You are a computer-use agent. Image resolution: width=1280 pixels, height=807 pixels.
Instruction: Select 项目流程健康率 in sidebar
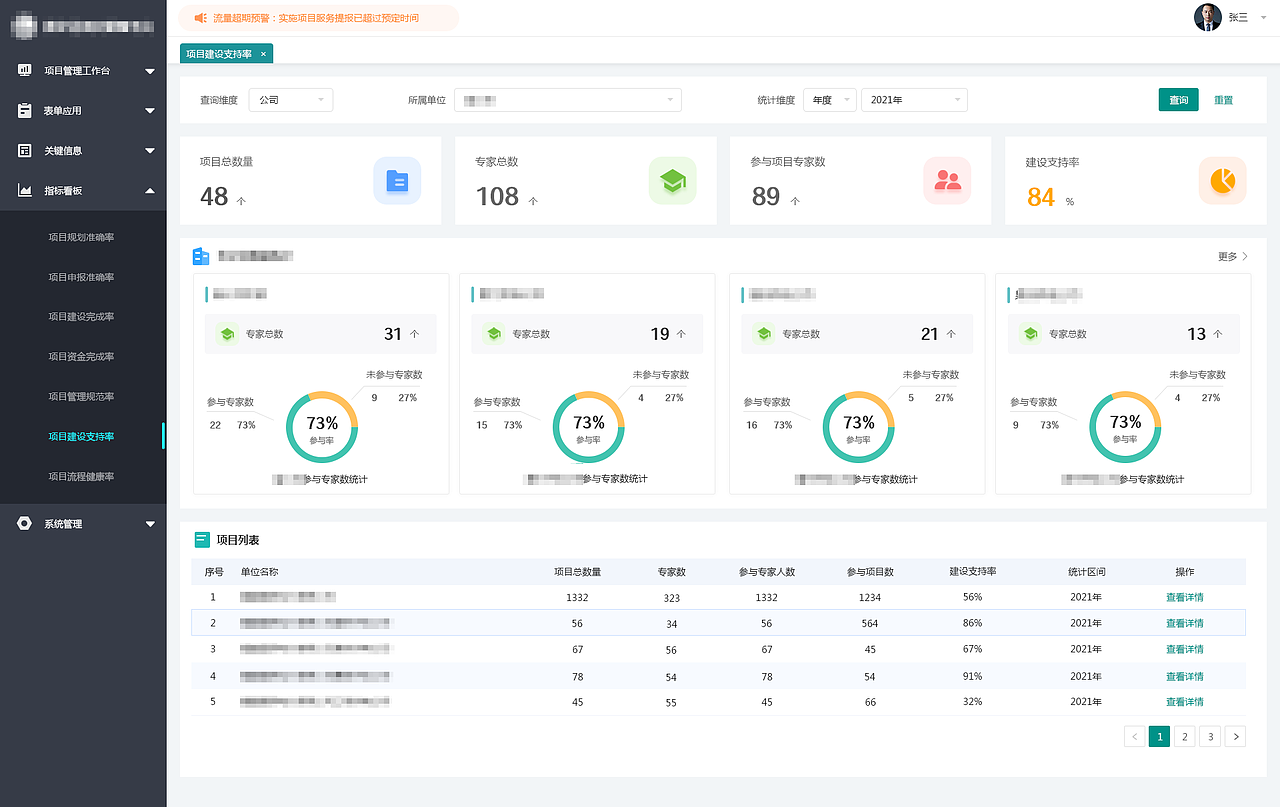click(81, 477)
